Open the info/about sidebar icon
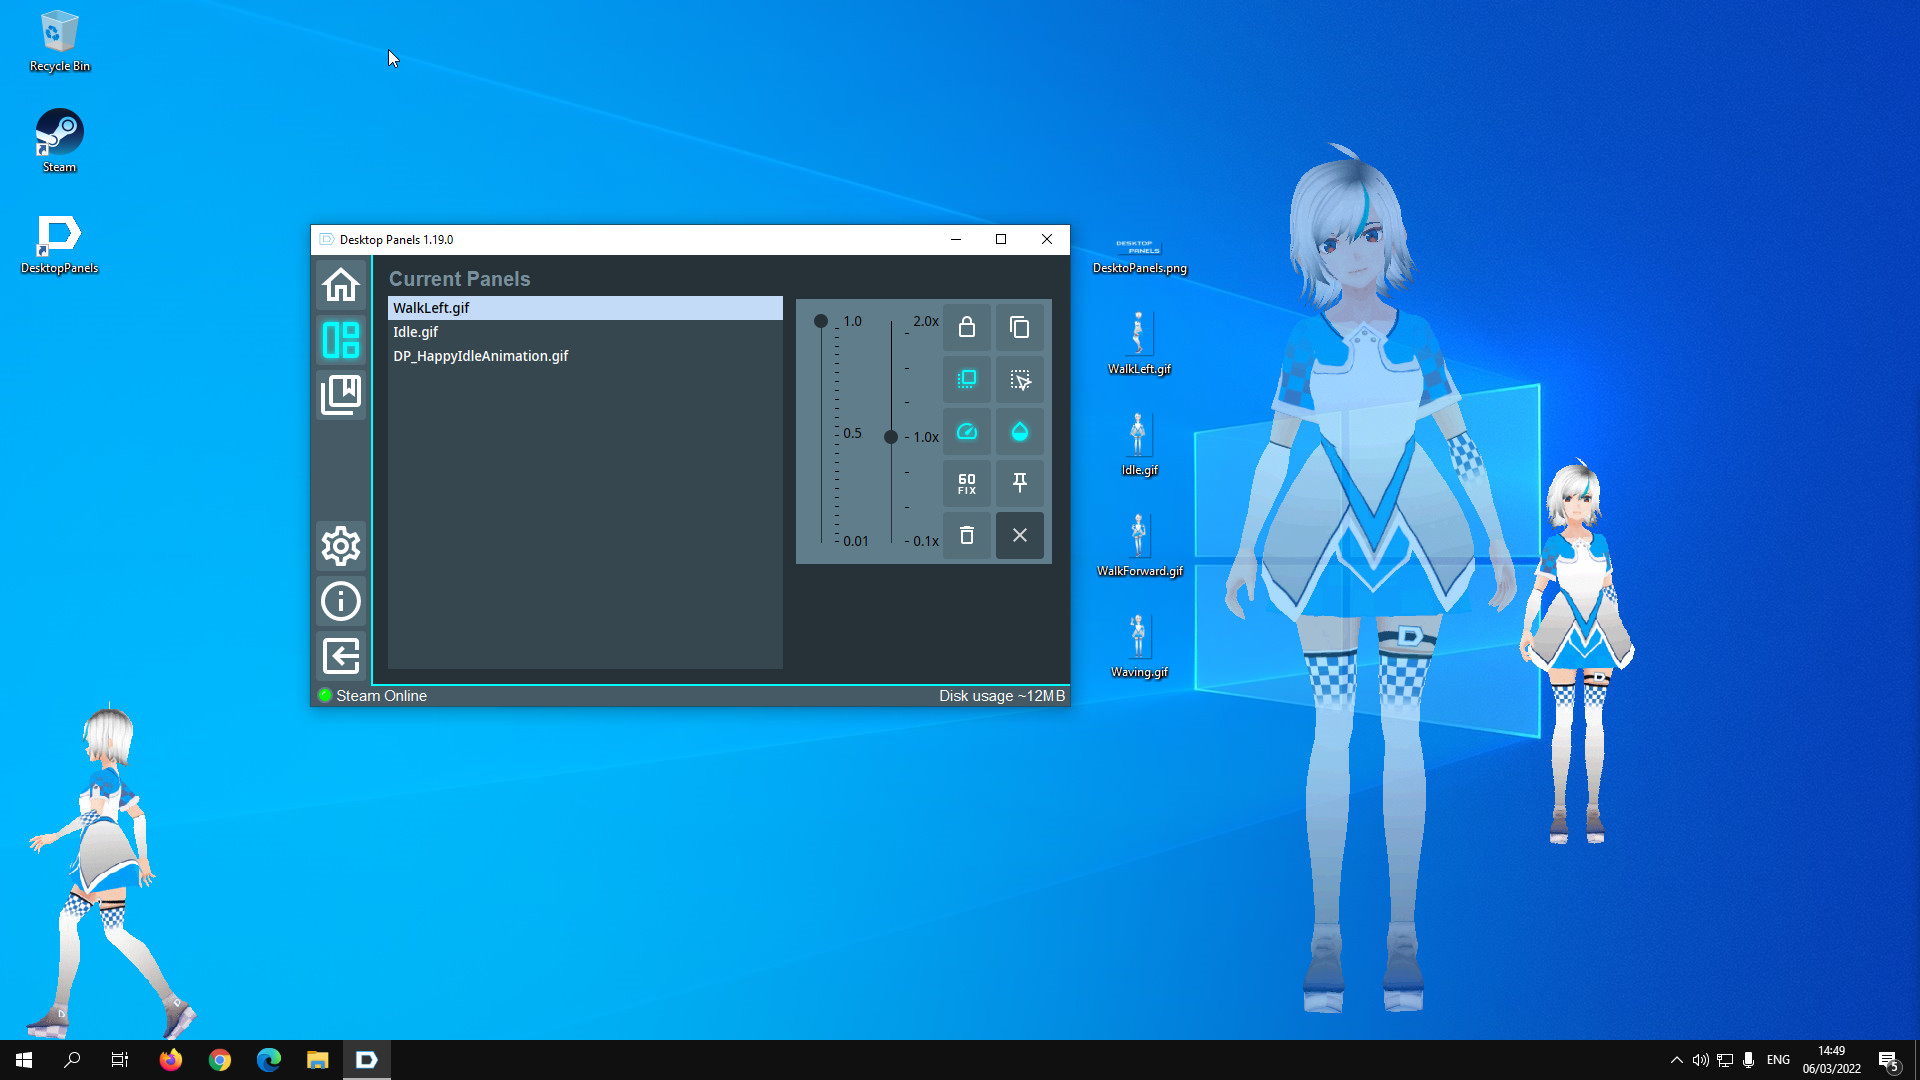Image resolution: width=1920 pixels, height=1080 pixels. 341,601
